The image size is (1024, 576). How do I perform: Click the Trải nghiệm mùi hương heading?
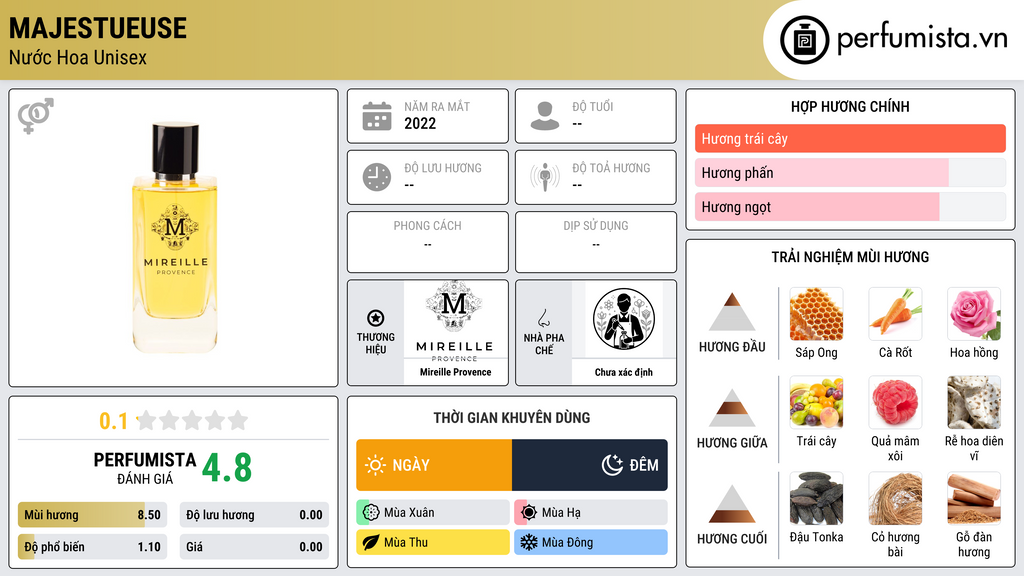pos(850,257)
